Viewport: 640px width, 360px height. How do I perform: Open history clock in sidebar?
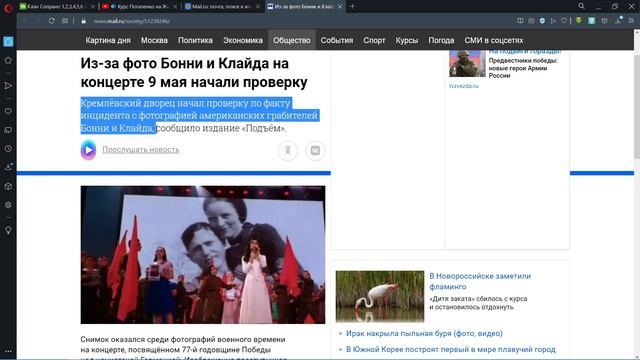pyautogui.click(x=8, y=149)
